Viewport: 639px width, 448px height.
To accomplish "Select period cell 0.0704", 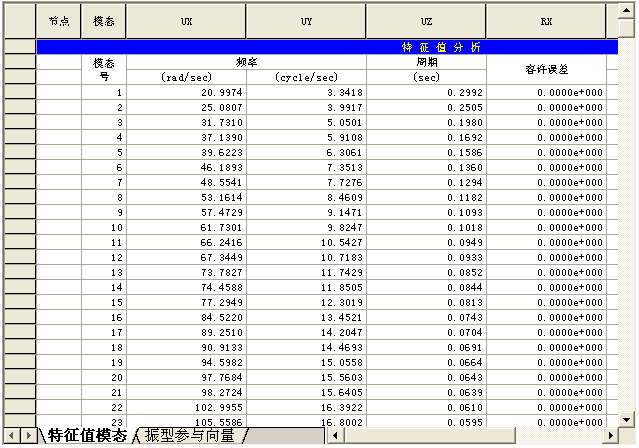I will [x=426, y=333].
